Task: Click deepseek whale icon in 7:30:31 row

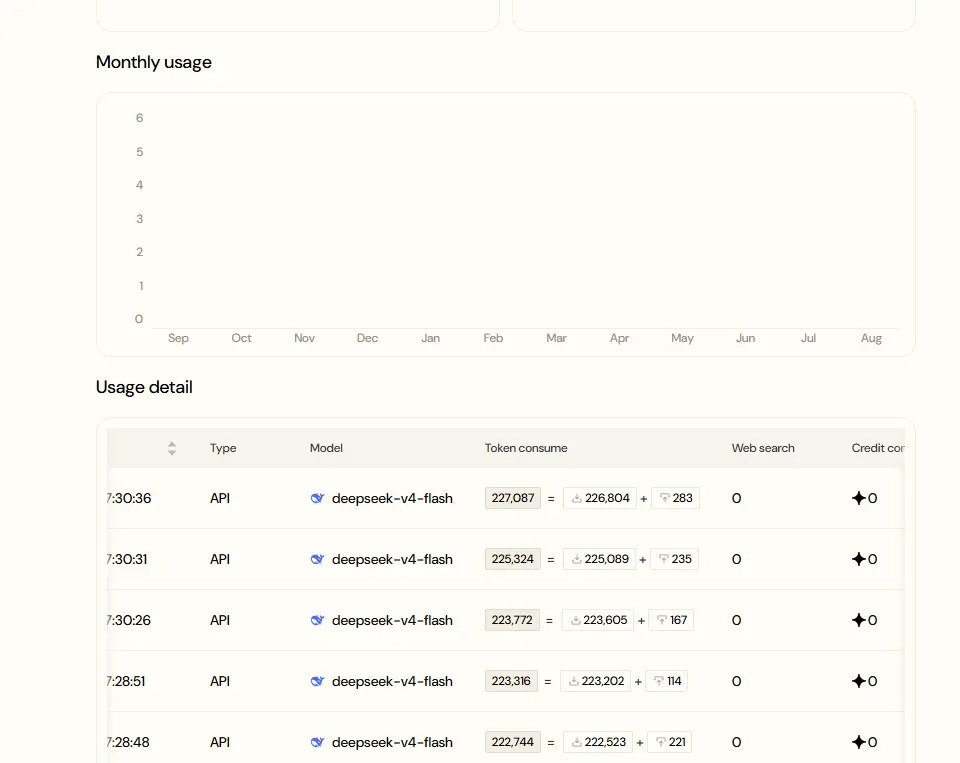Action: [x=317, y=559]
